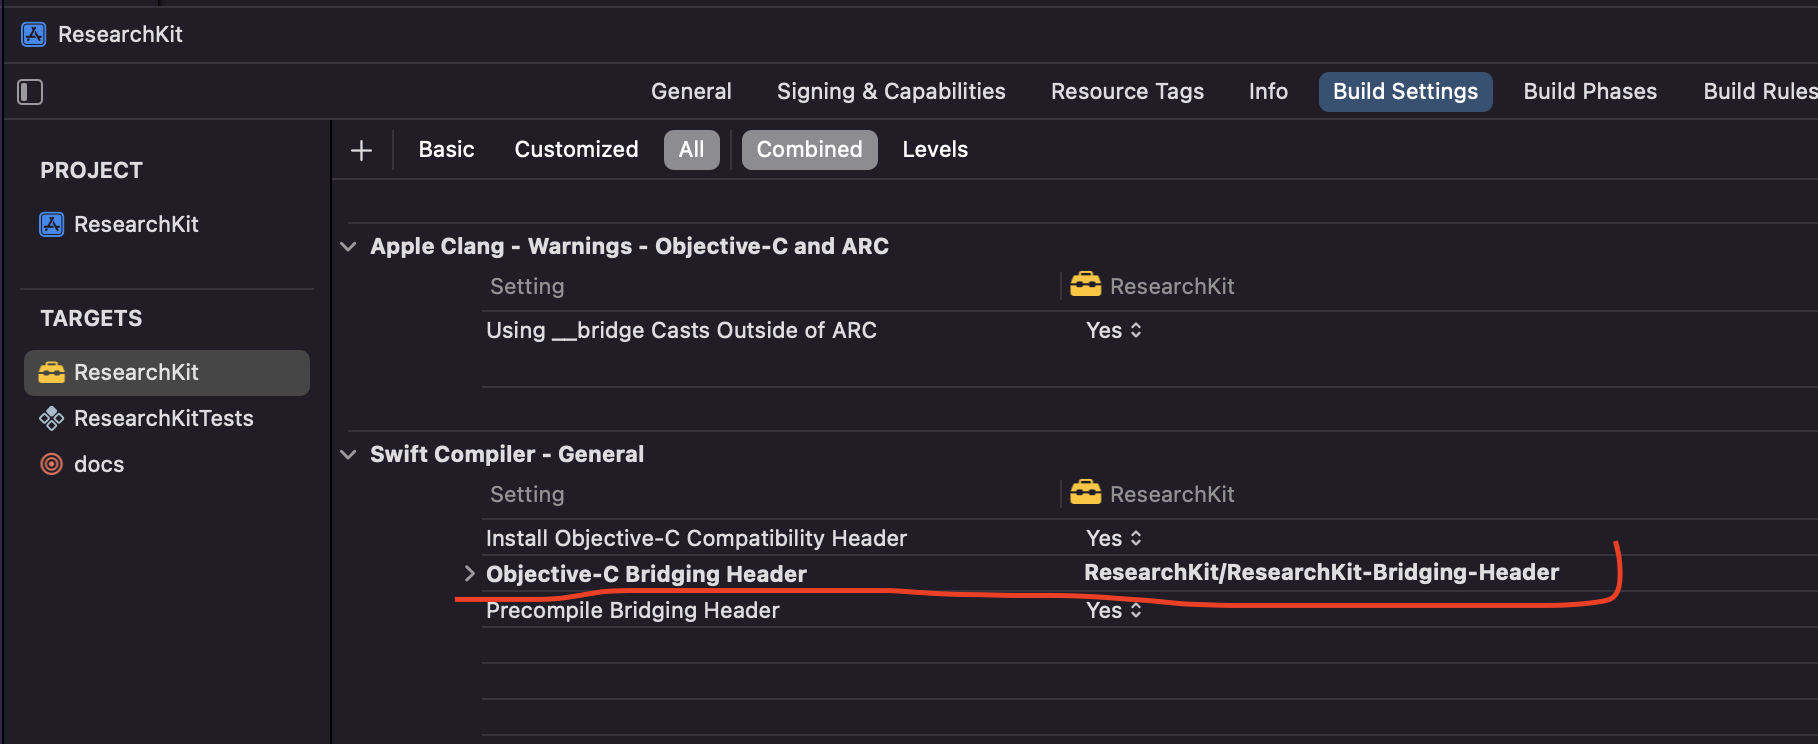1818x744 pixels.
Task: Toggle the projects and targets sidebar icon
Action: (x=30, y=92)
